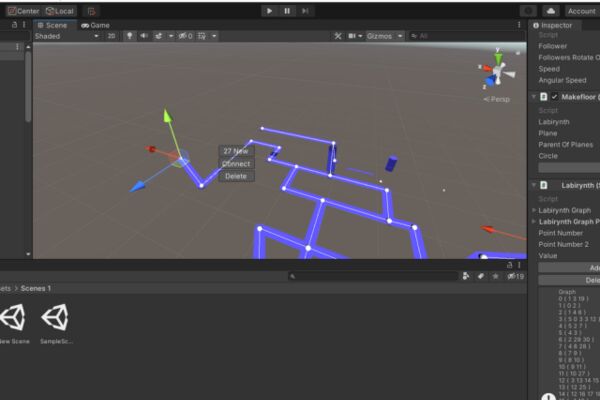Select the Point Number field label
The image size is (600, 400).
560,233
